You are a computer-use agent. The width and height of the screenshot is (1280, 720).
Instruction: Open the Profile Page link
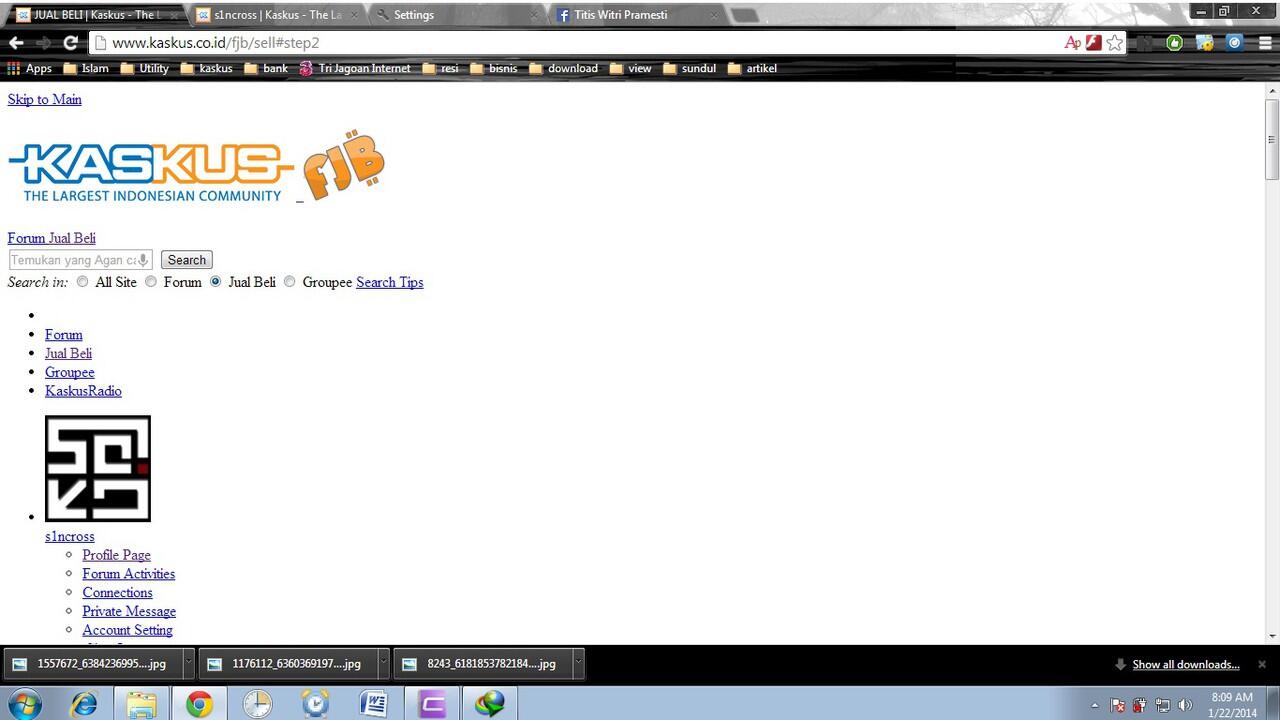pyautogui.click(x=116, y=555)
